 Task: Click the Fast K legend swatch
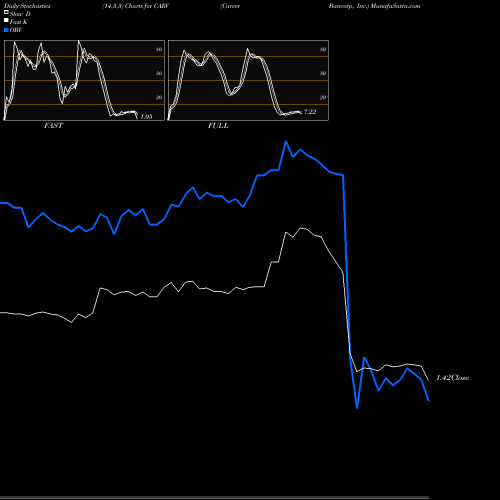[x=6, y=21]
